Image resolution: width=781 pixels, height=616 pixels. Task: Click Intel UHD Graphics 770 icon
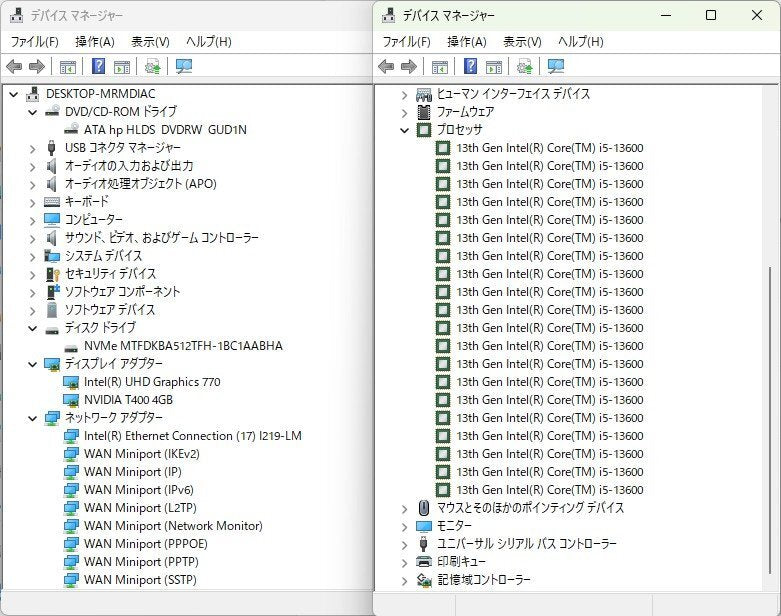point(71,382)
